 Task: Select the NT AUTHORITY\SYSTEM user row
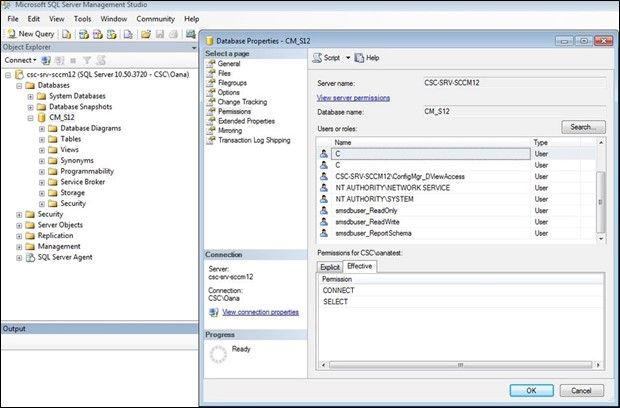(456, 199)
